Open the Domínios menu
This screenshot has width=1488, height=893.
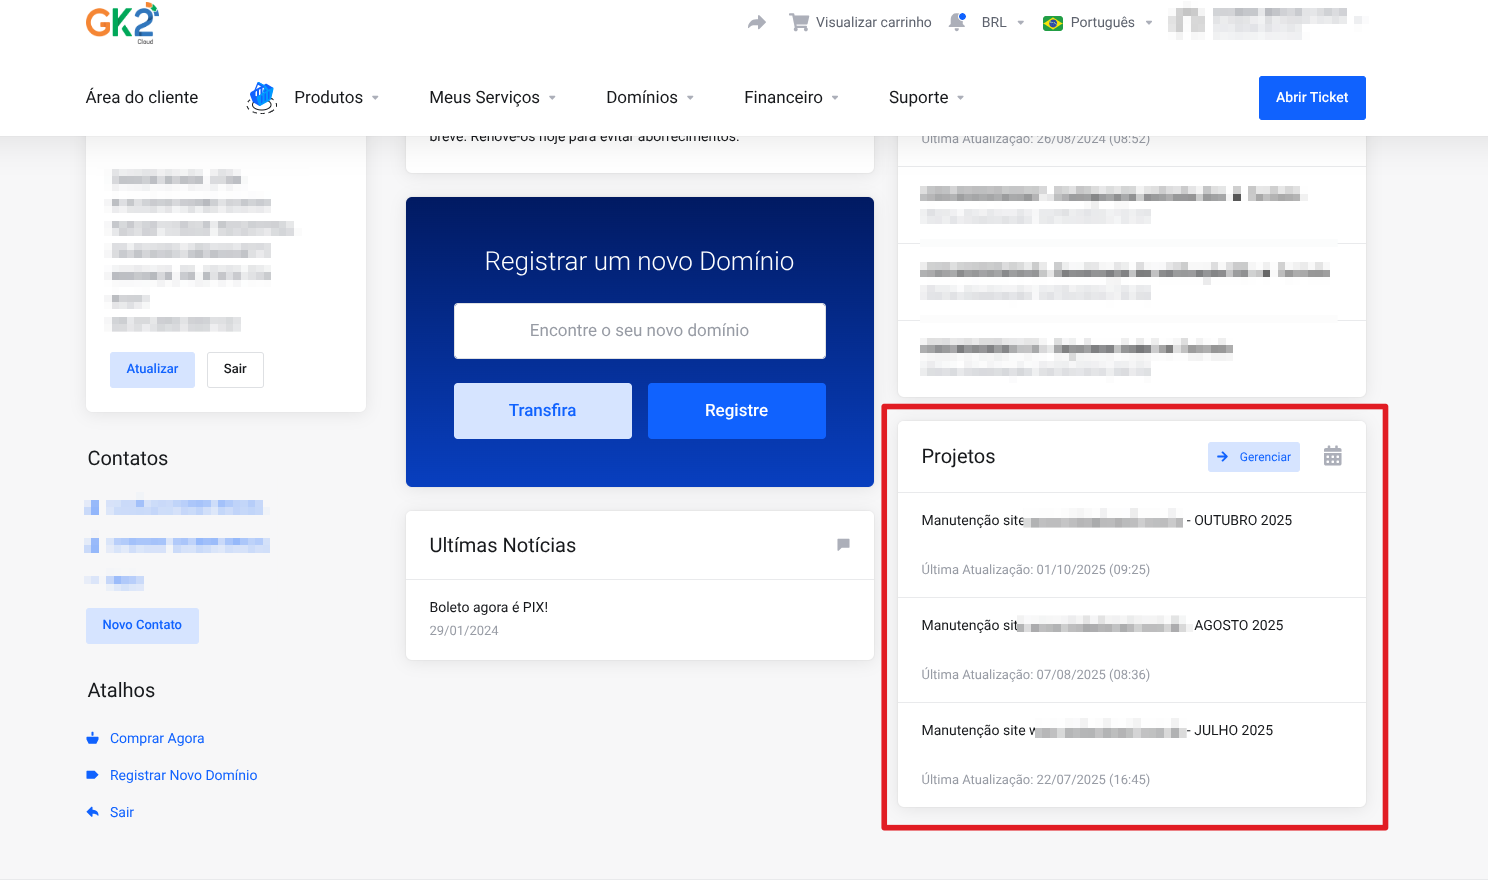click(x=649, y=97)
